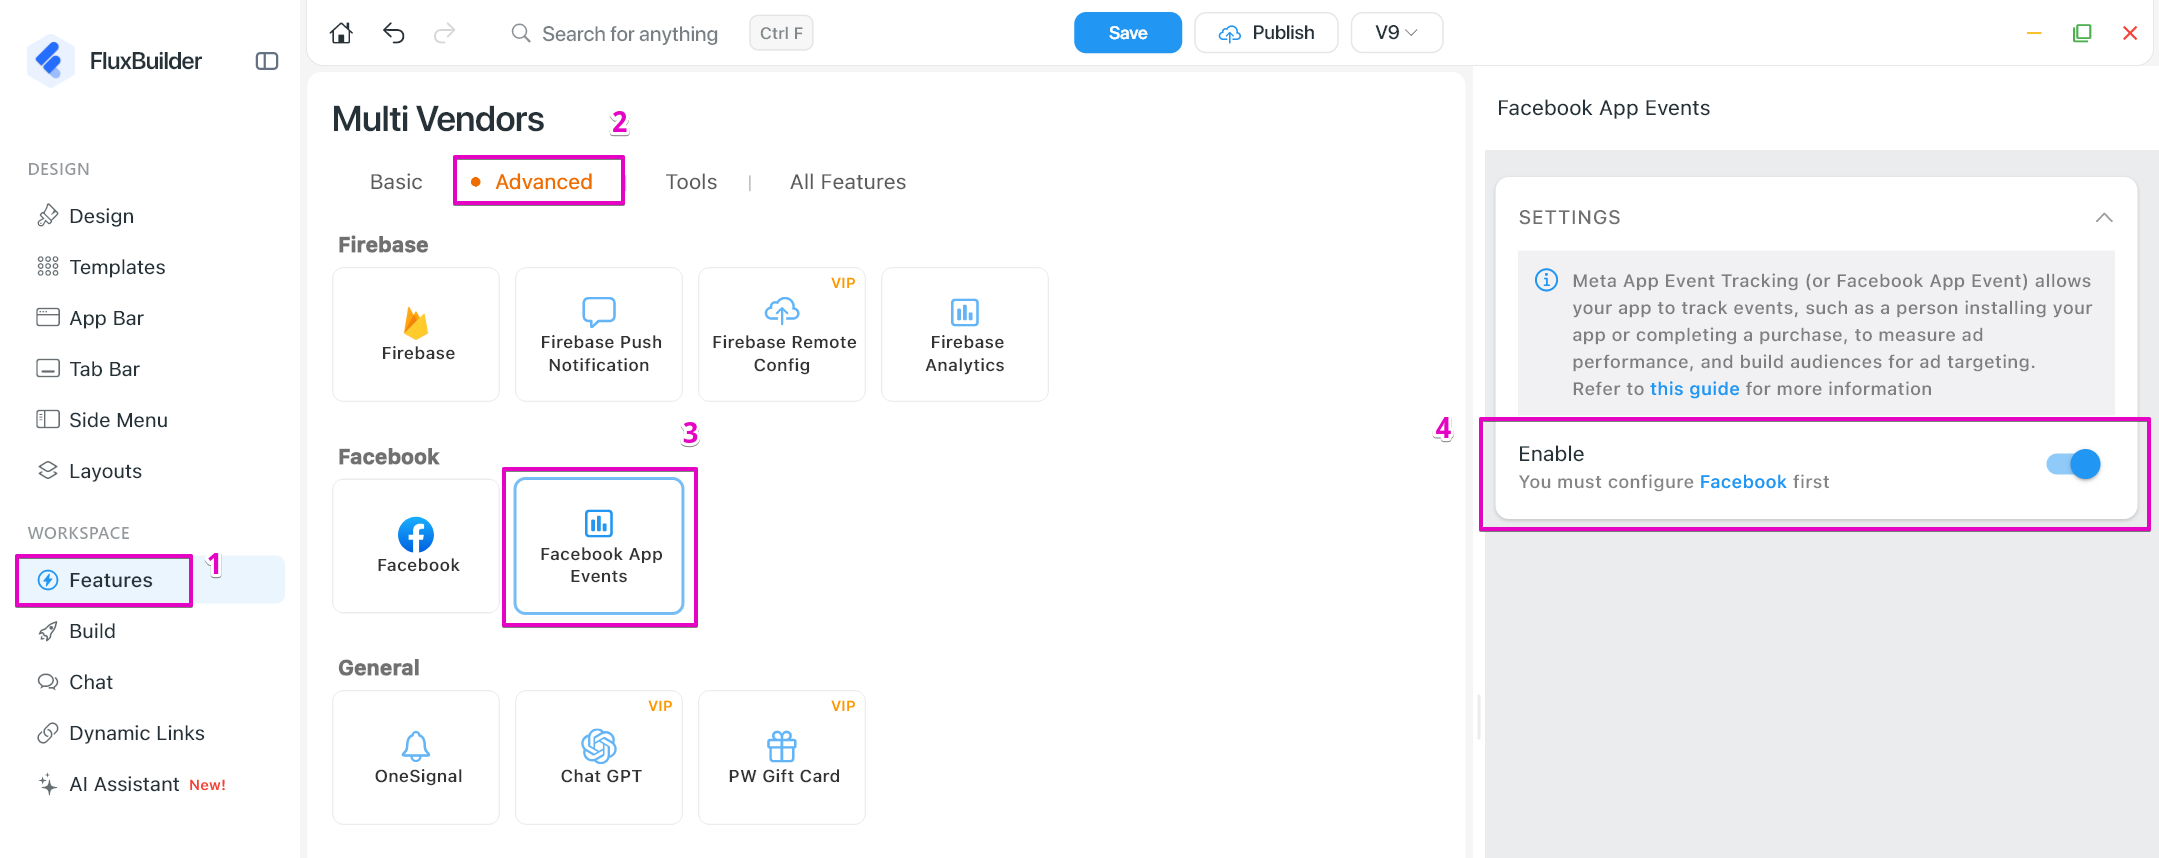This screenshot has width=2159, height=858.
Task: Open Firebase Remote Config card
Action: [782, 334]
